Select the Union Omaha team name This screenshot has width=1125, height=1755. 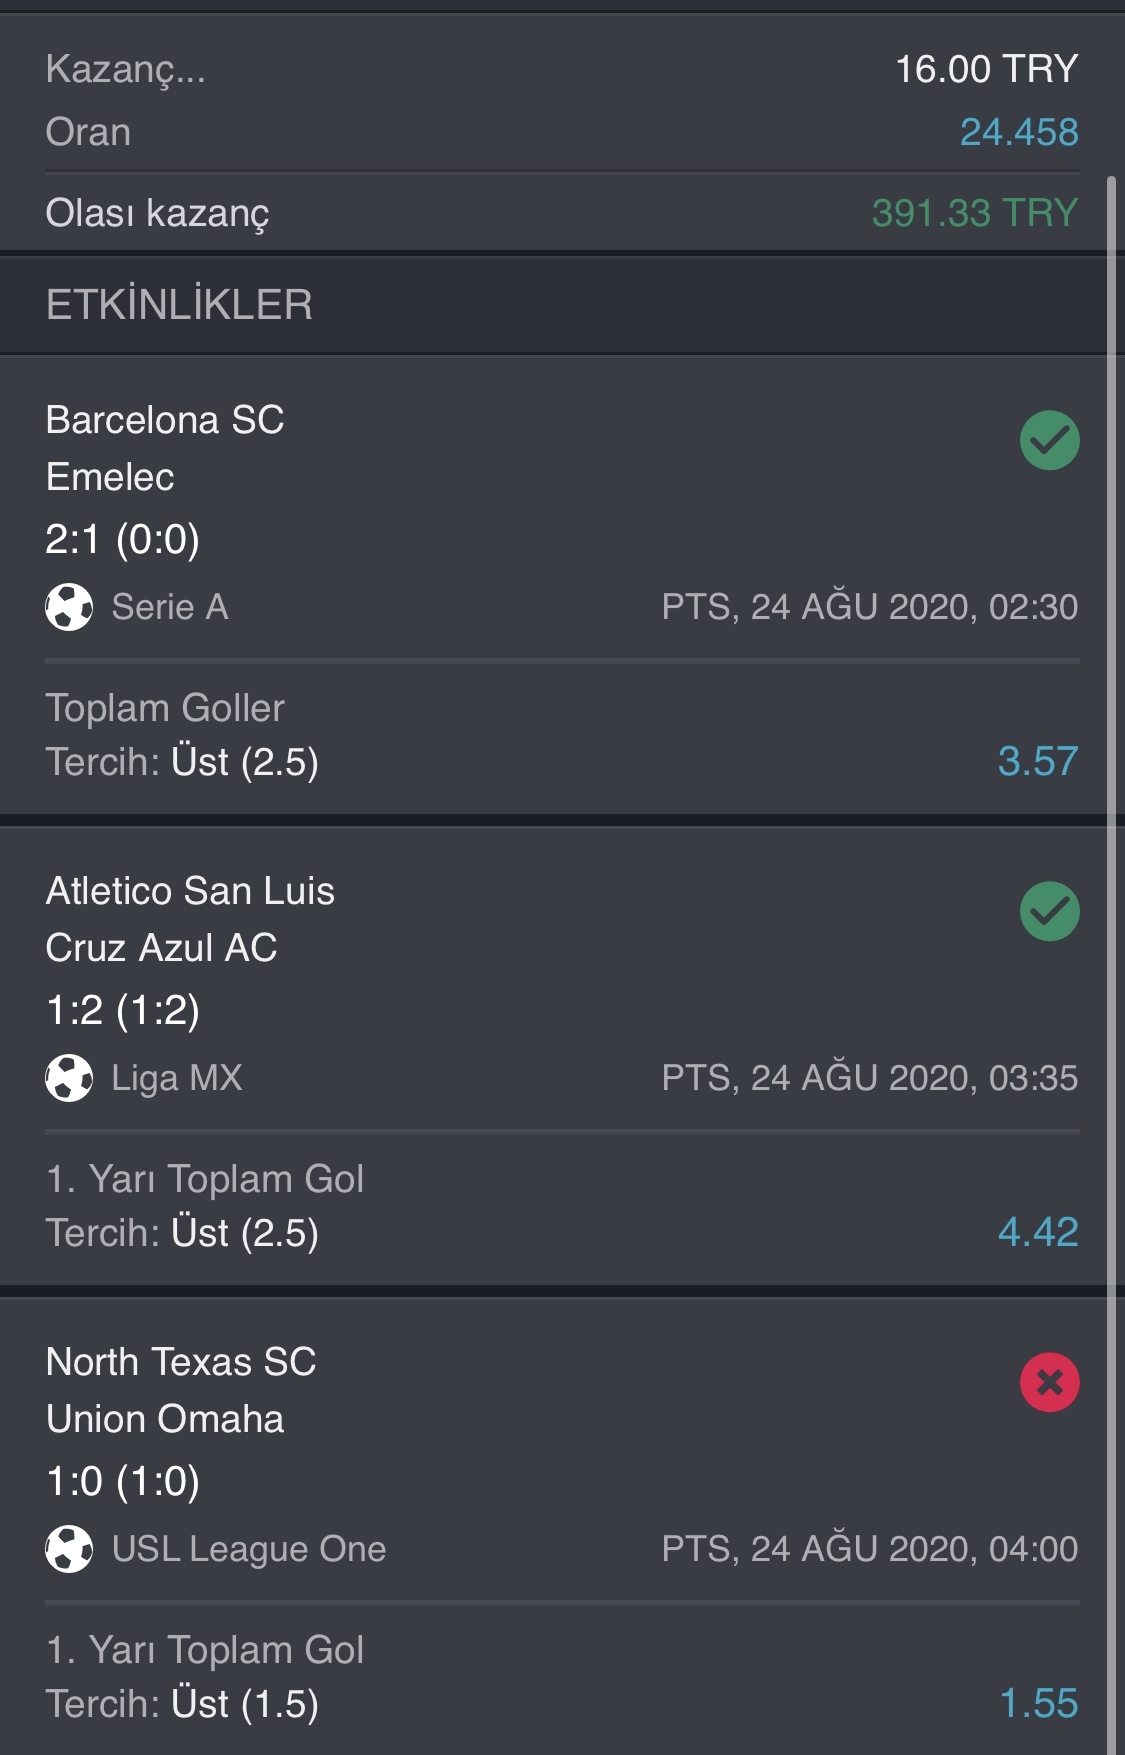[x=165, y=1419]
